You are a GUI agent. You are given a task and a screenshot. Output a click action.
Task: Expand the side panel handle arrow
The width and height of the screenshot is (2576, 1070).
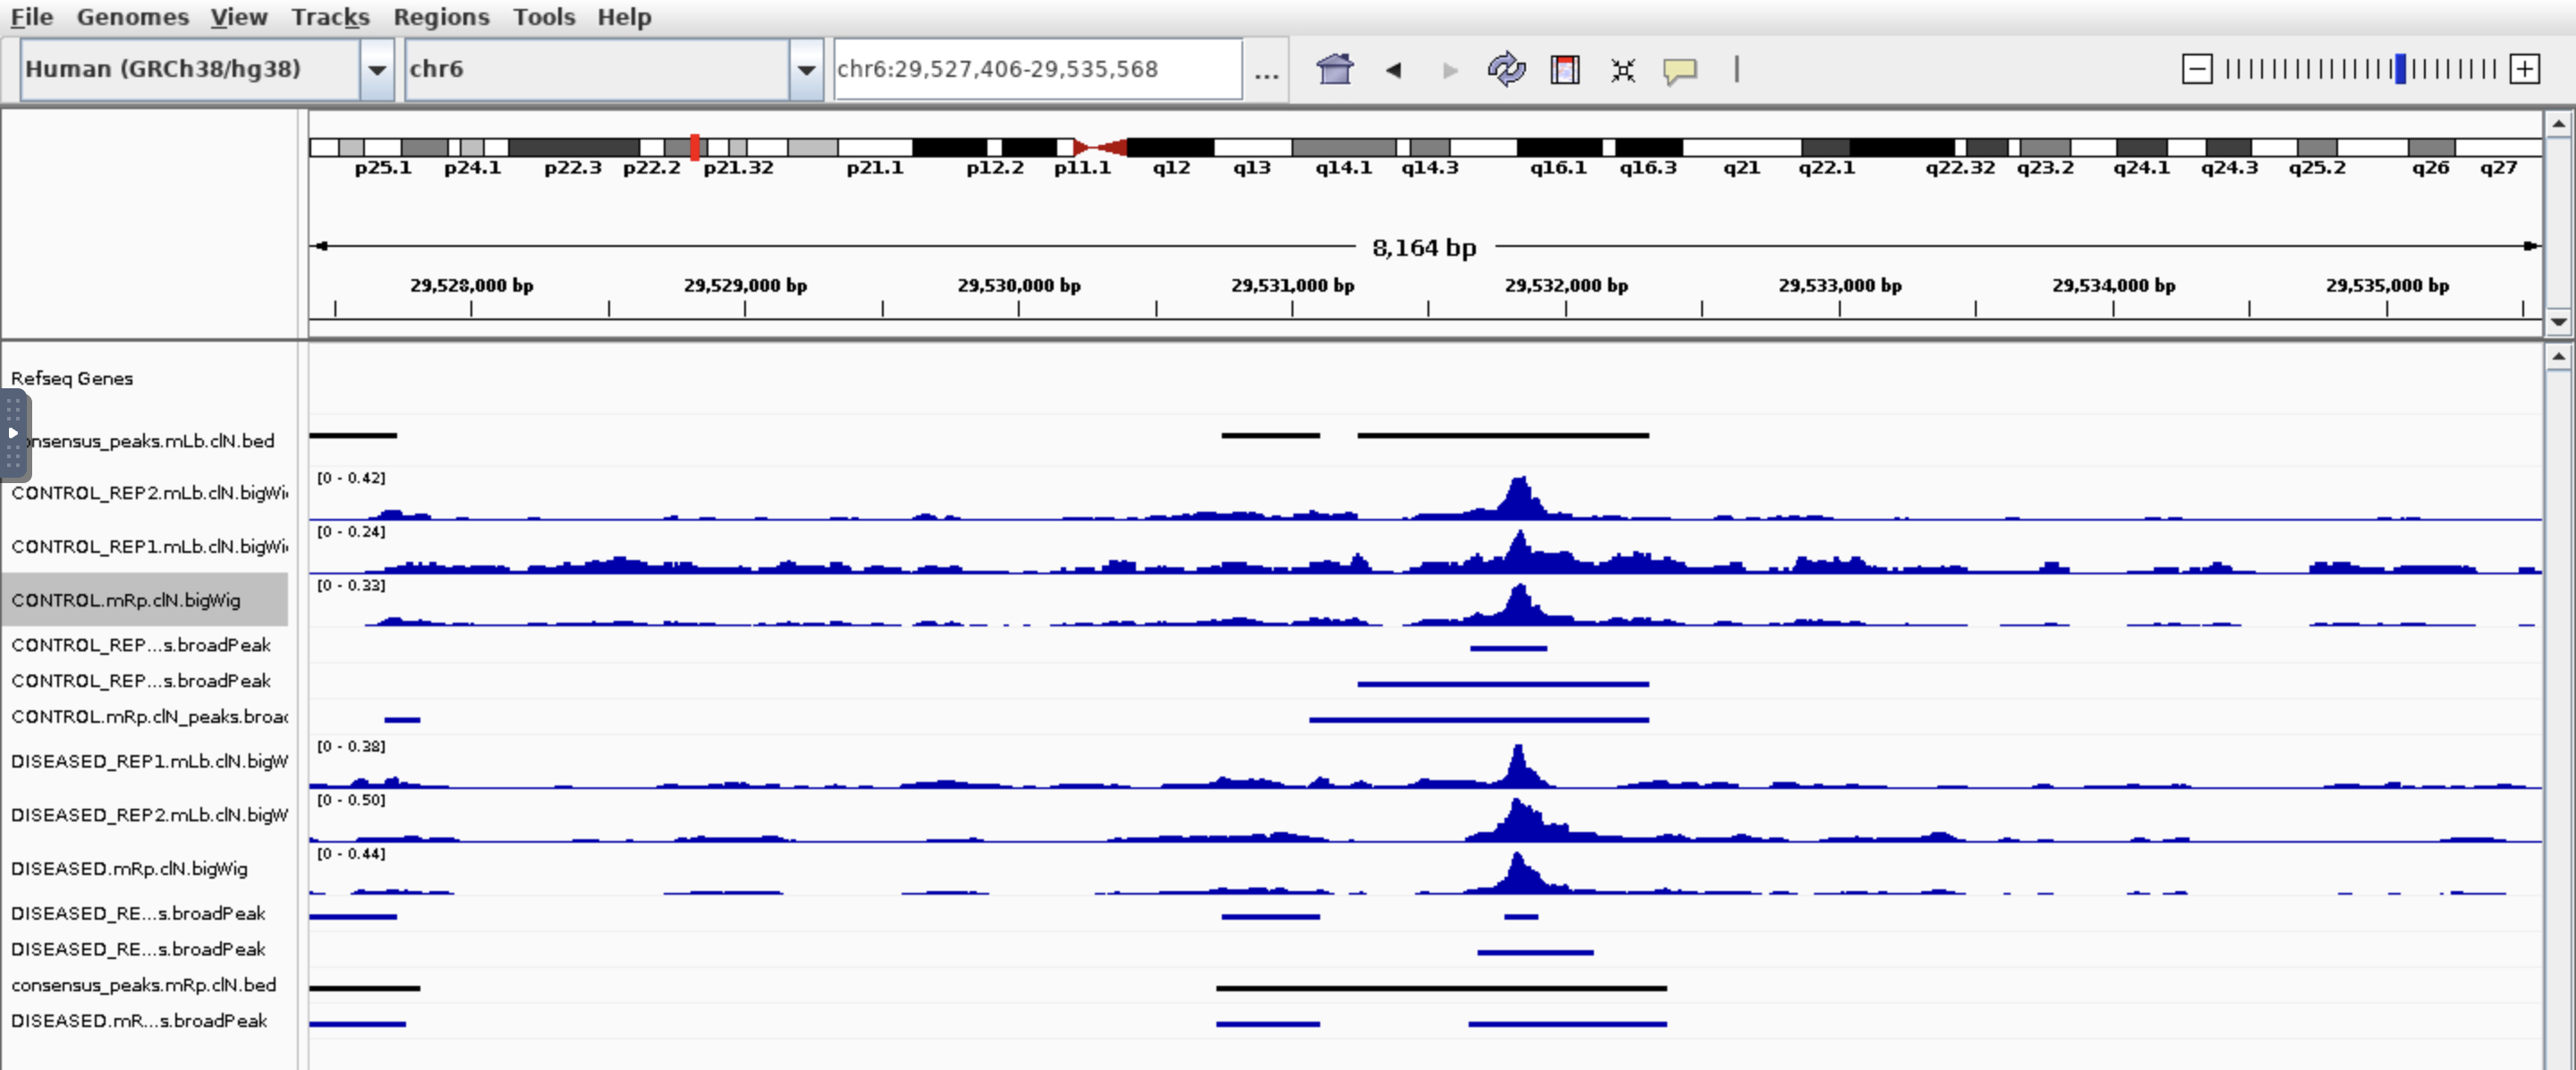(13, 433)
